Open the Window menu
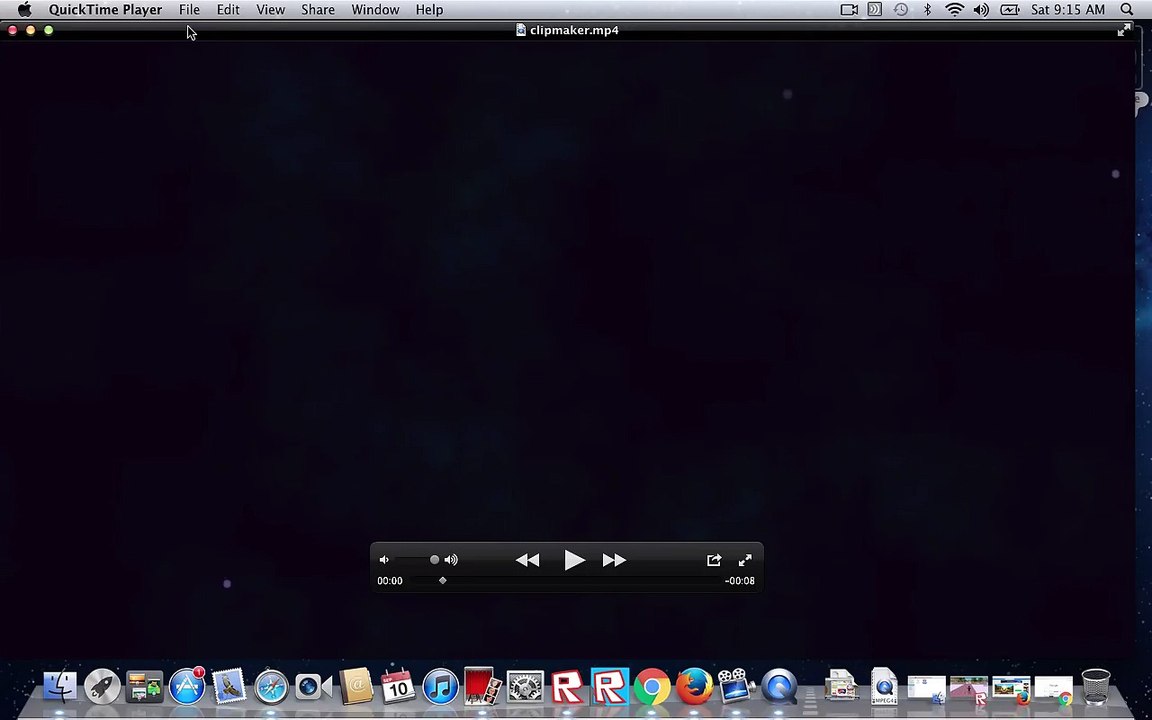This screenshot has width=1152, height=720. point(375,10)
